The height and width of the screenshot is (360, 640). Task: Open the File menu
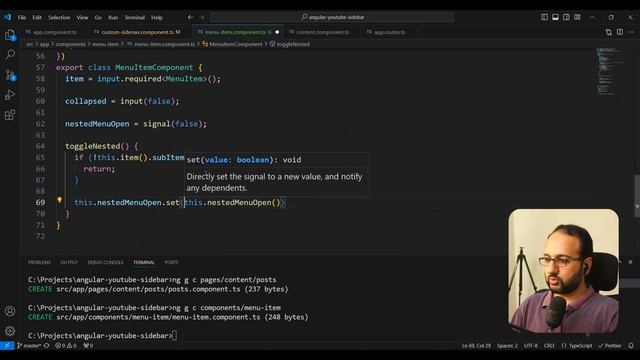pos(22,18)
